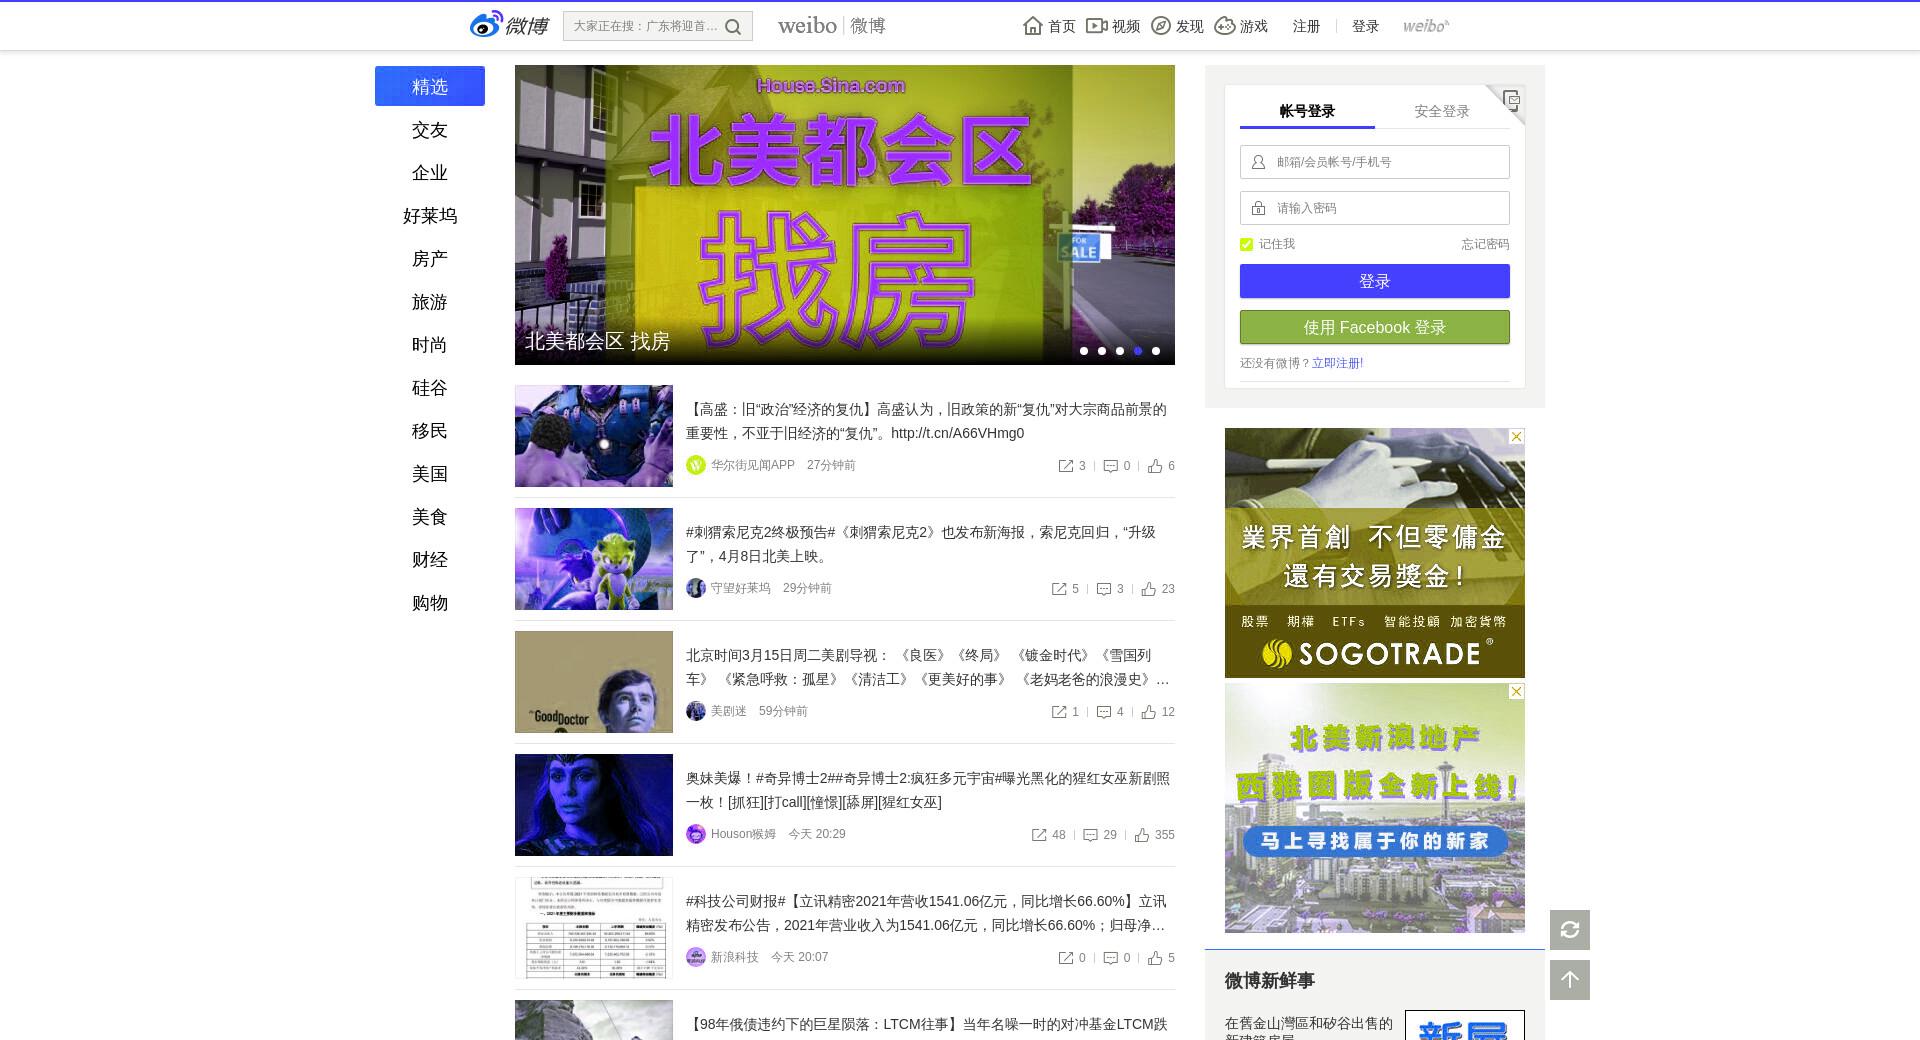Select 好莱坞 category in sidebar
This screenshot has height=1040, width=1920.
pos(430,216)
